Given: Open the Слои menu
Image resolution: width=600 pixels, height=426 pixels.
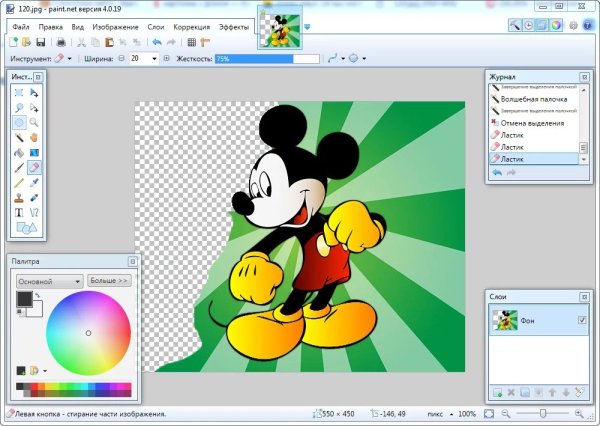Looking at the screenshot, I should [x=156, y=27].
